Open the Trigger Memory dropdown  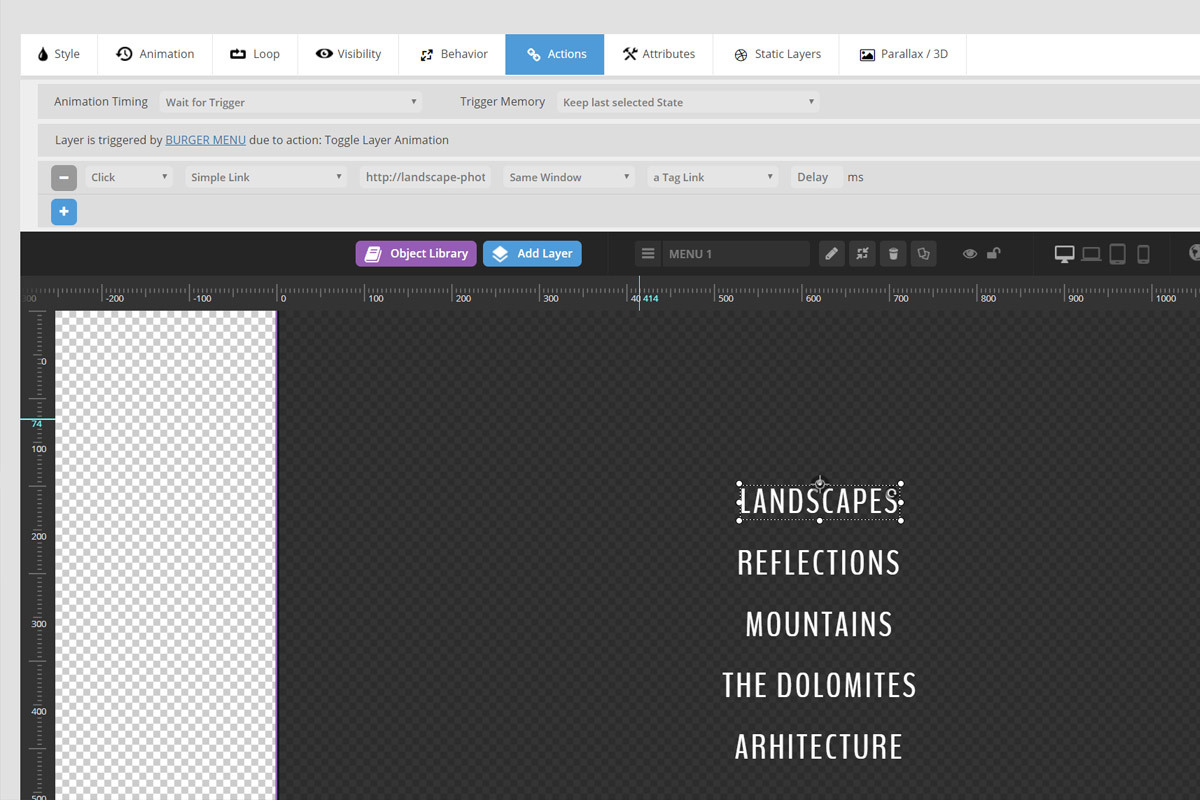coord(687,102)
